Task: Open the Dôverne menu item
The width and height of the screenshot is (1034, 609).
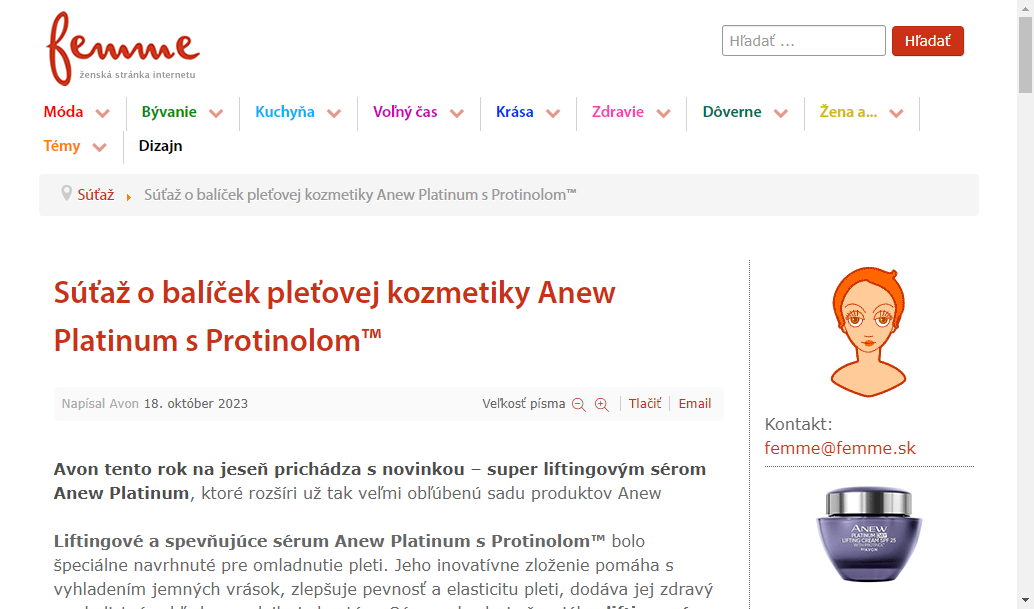Action: click(732, 112)
